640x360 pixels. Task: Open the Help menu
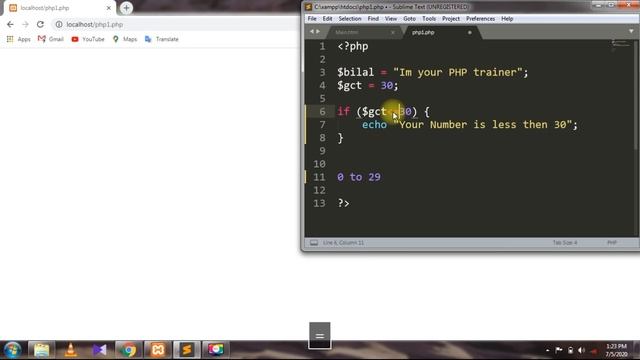pyautogui.click(x=507, y=19)
